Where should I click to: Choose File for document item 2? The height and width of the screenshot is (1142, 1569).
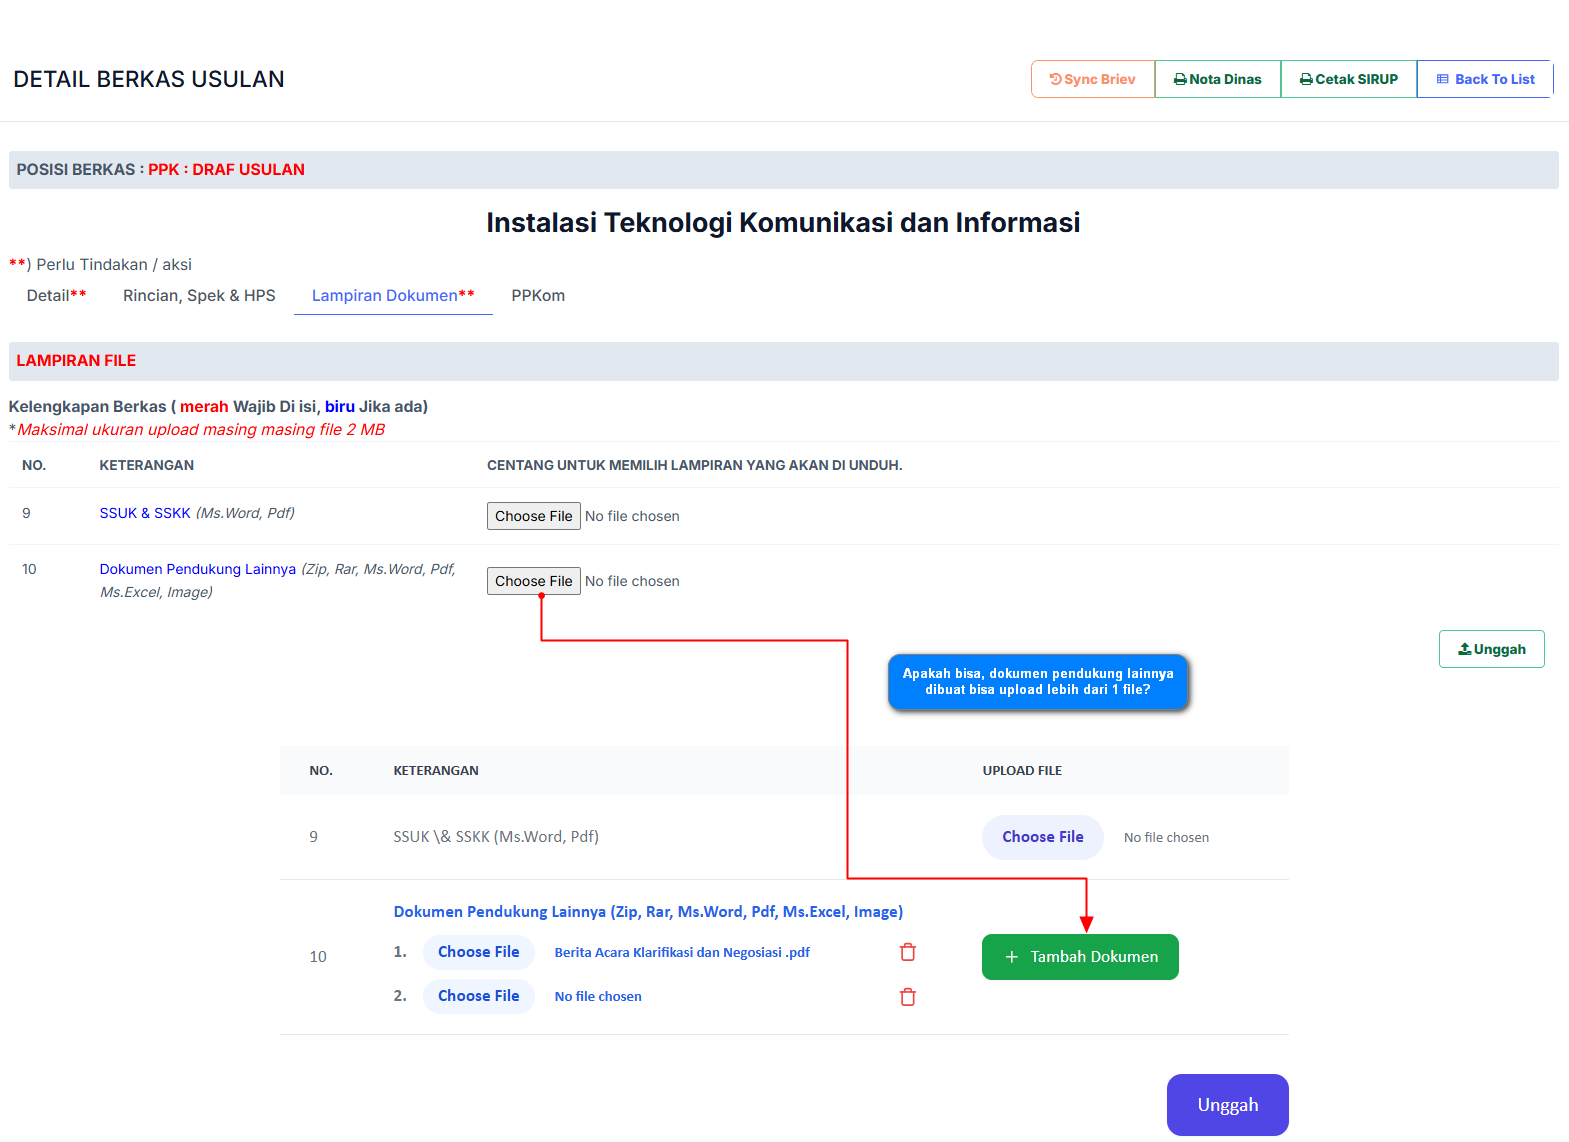click(478, 996)
